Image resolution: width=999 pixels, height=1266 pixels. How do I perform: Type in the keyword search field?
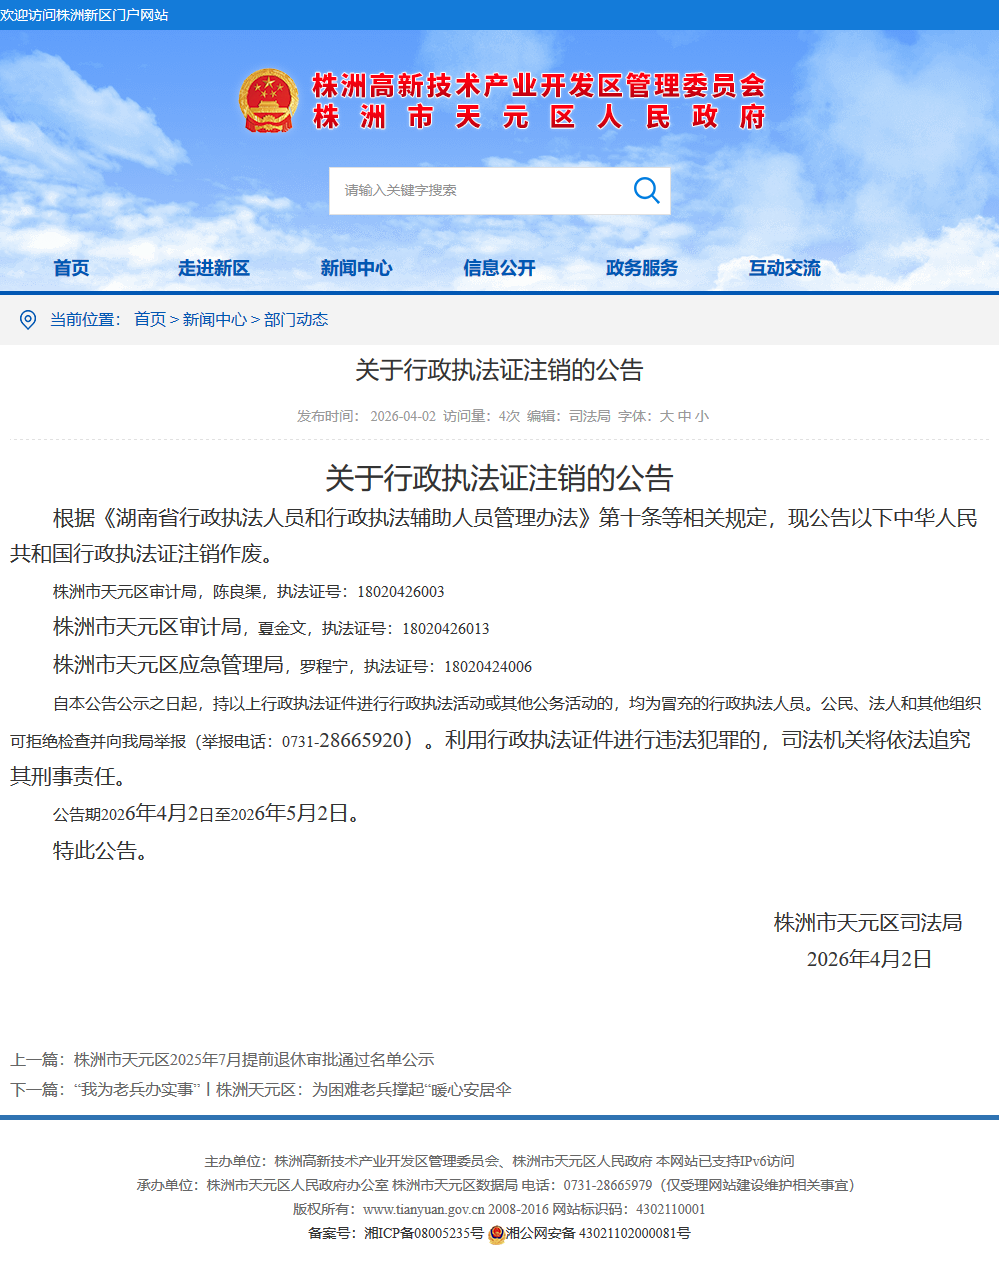pos(480,190)
